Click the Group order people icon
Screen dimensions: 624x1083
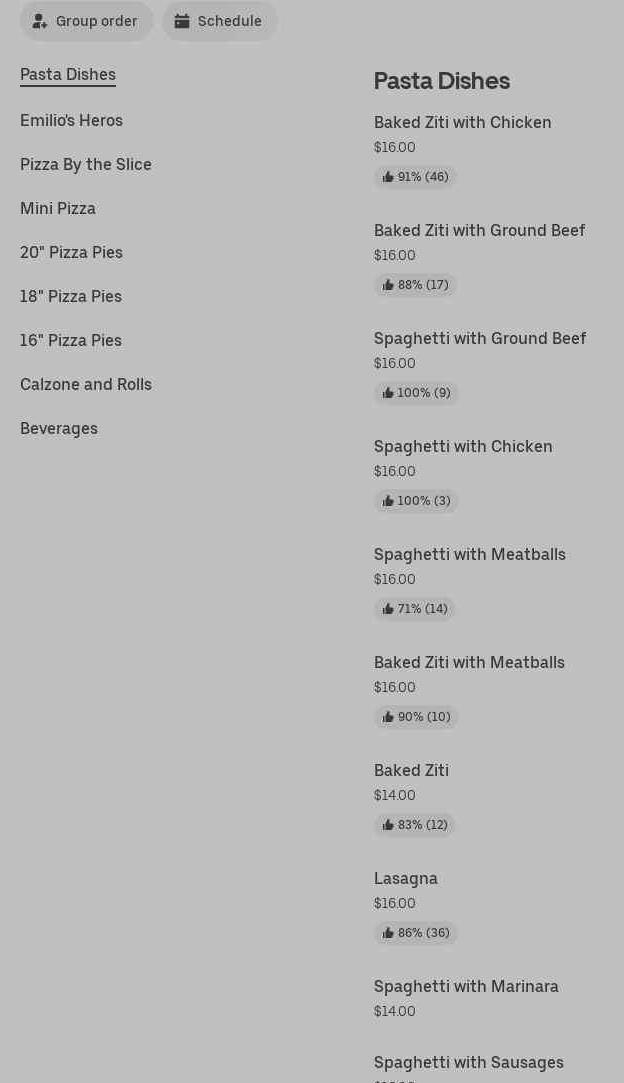(x=40, y=21)
